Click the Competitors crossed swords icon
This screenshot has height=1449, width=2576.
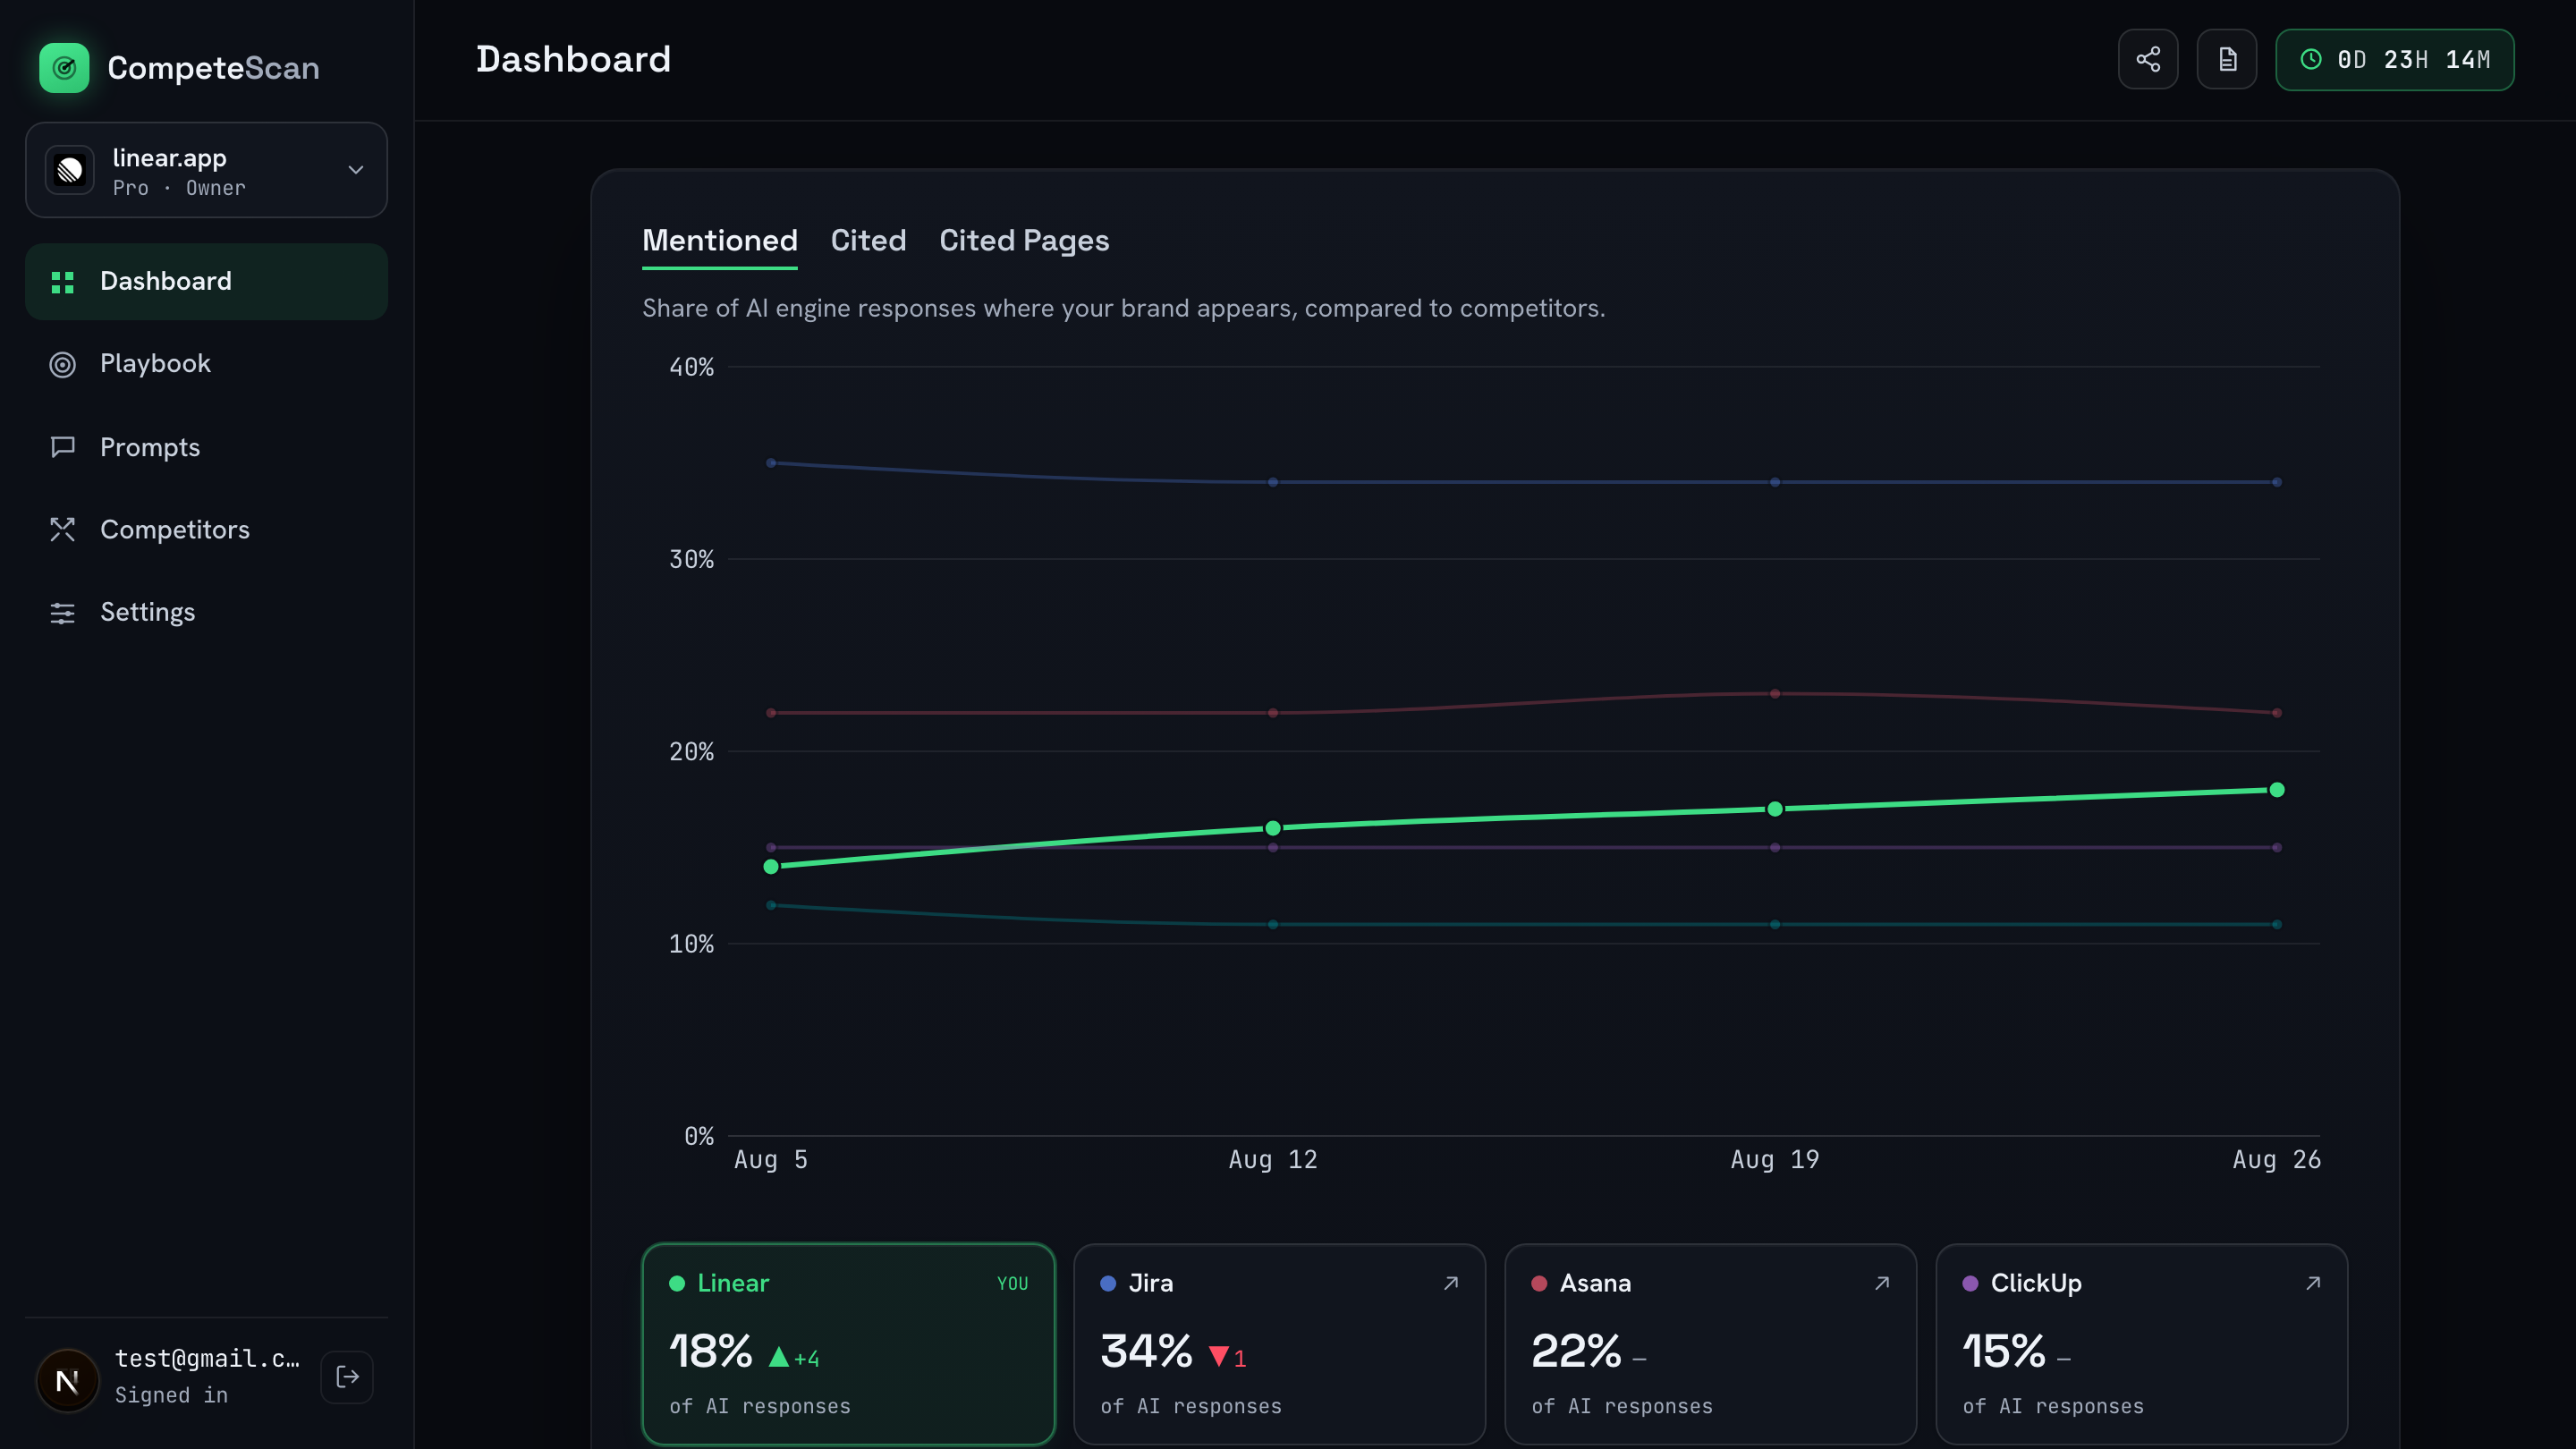click(63, 530)
